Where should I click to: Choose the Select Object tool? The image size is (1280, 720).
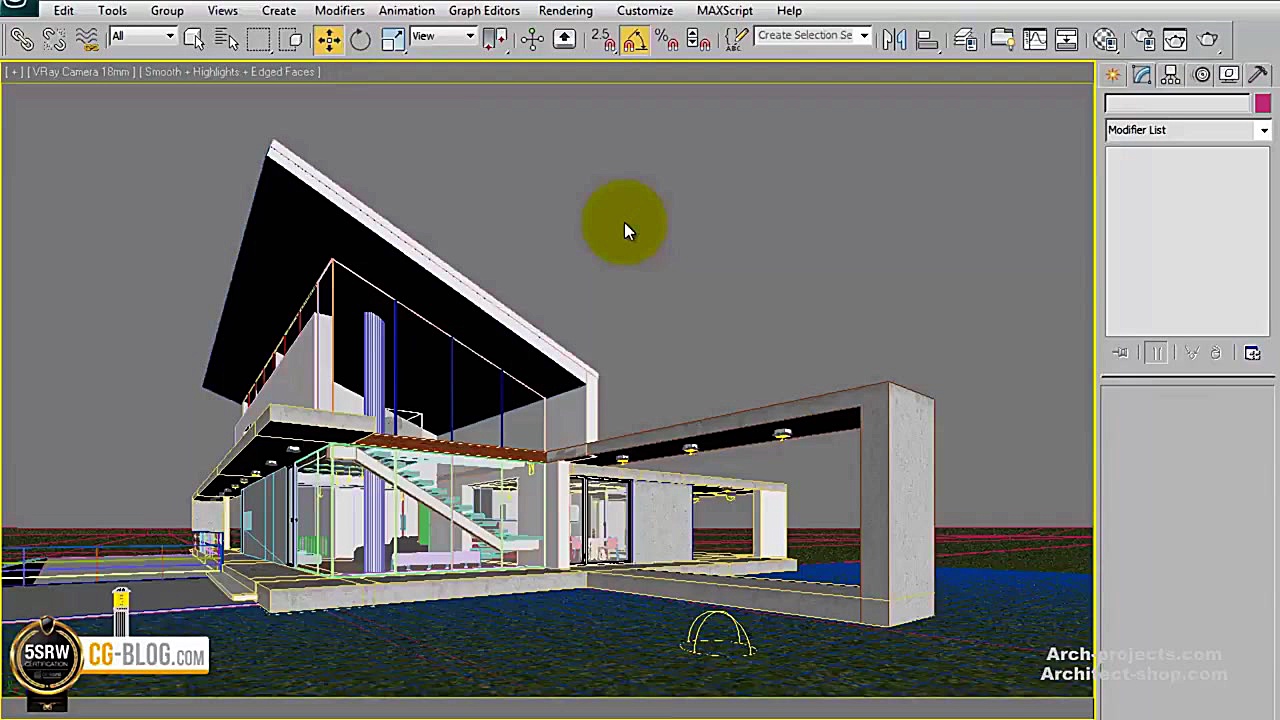(x=194, y=39)
